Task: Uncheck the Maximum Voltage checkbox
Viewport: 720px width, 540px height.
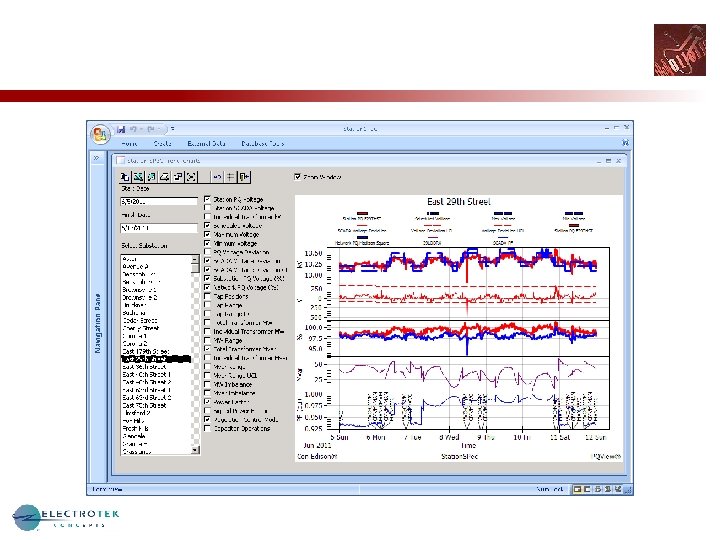Action: (x=207, y=234)
